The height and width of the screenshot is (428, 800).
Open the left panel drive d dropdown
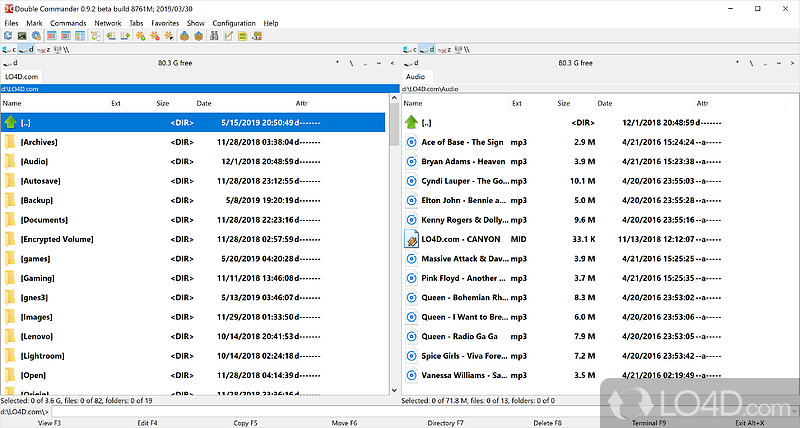[10, 62]
